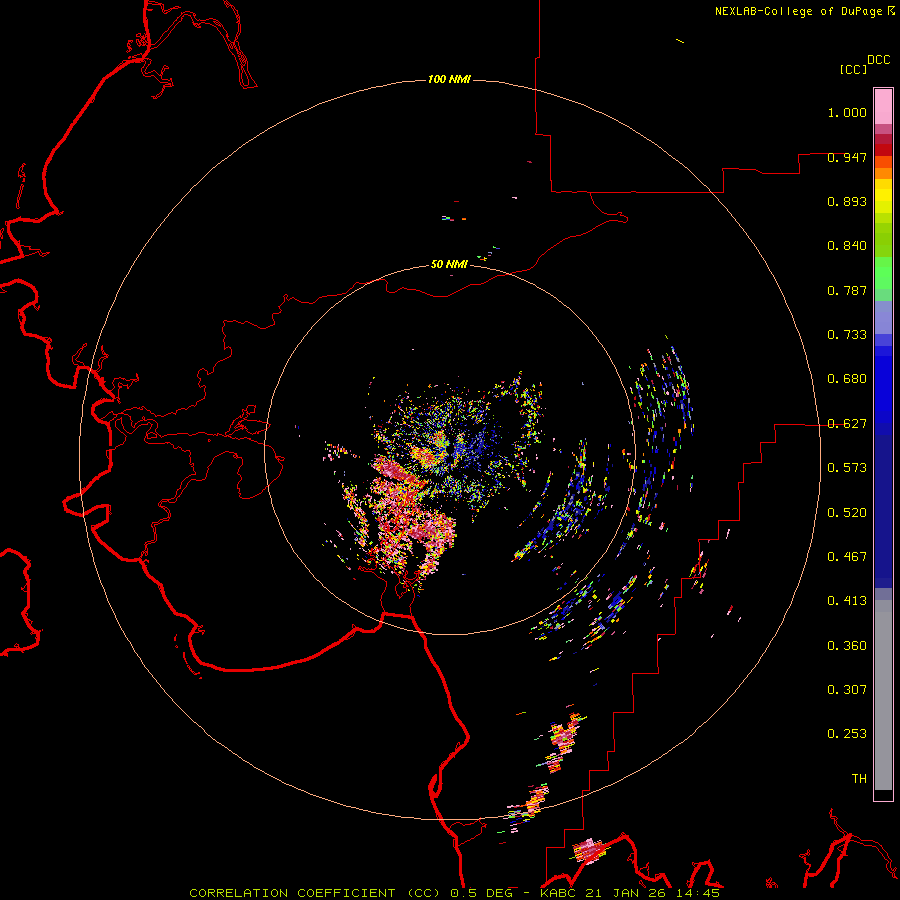
Task: Click the 0.787 scale value
Action: [x=847, y=290]
